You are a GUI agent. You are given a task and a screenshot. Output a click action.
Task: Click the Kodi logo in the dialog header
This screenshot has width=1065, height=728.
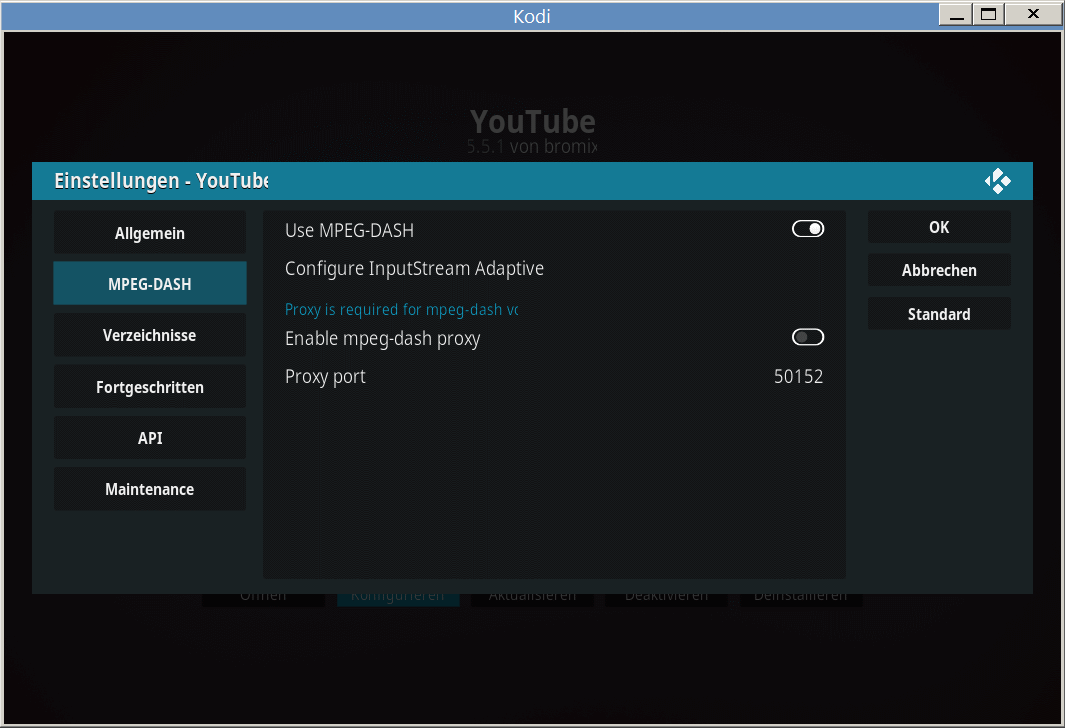997,181
